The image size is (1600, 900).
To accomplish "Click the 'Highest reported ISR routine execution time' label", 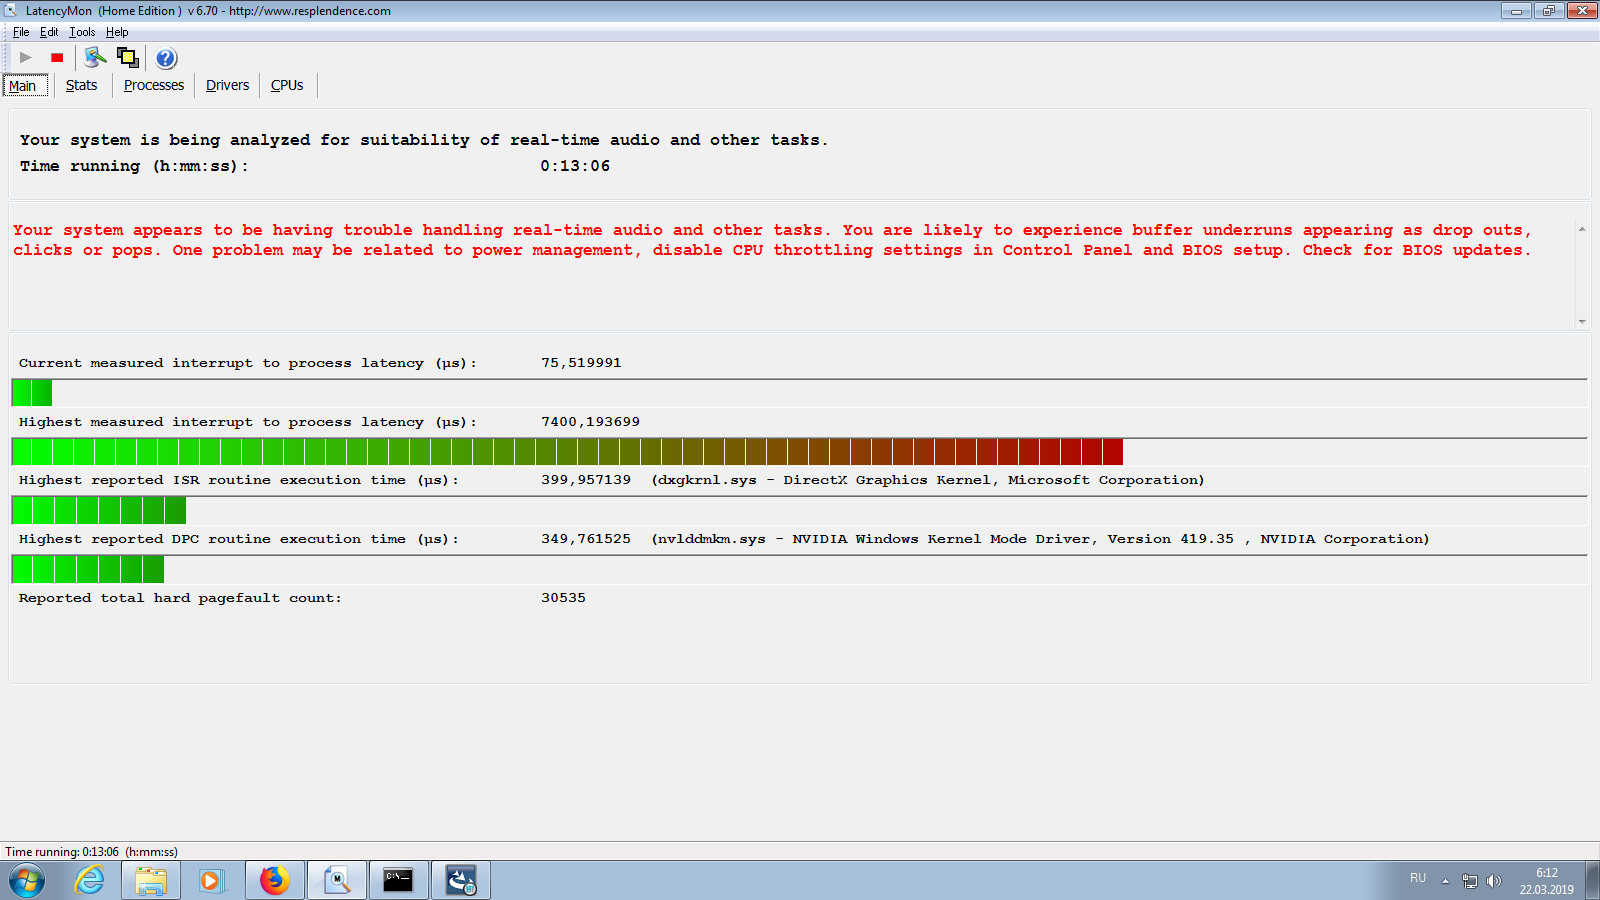I will (x=239, y=480).
